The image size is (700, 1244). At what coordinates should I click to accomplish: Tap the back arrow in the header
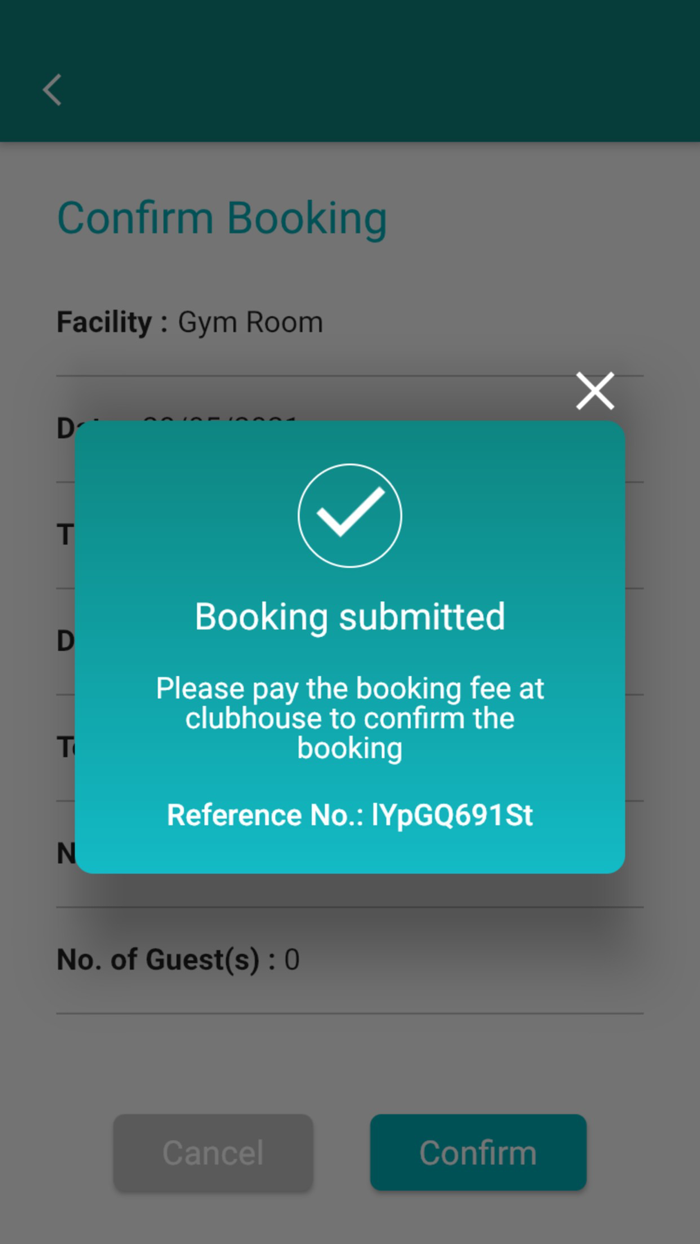[x=51, y=90]
